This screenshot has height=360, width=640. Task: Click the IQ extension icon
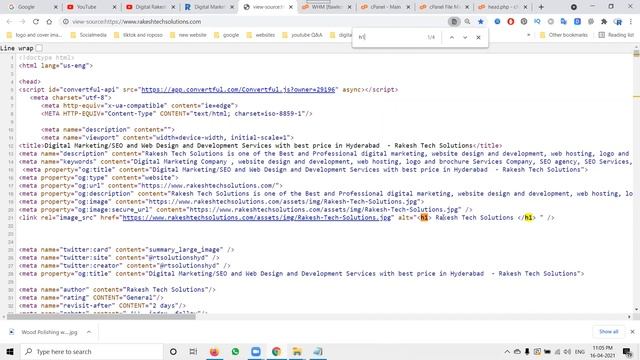point(537,22)
